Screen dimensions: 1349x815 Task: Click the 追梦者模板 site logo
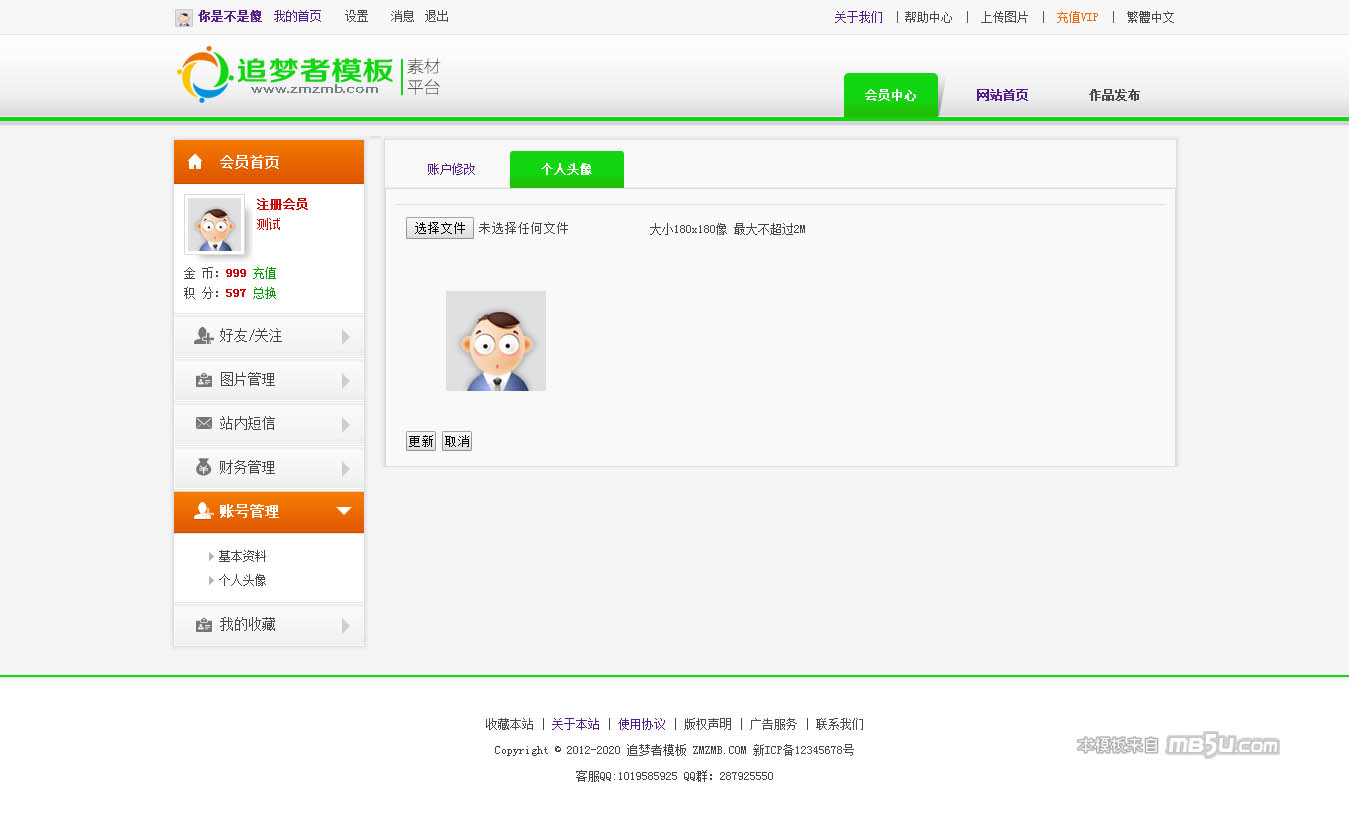tap(308, 75)
